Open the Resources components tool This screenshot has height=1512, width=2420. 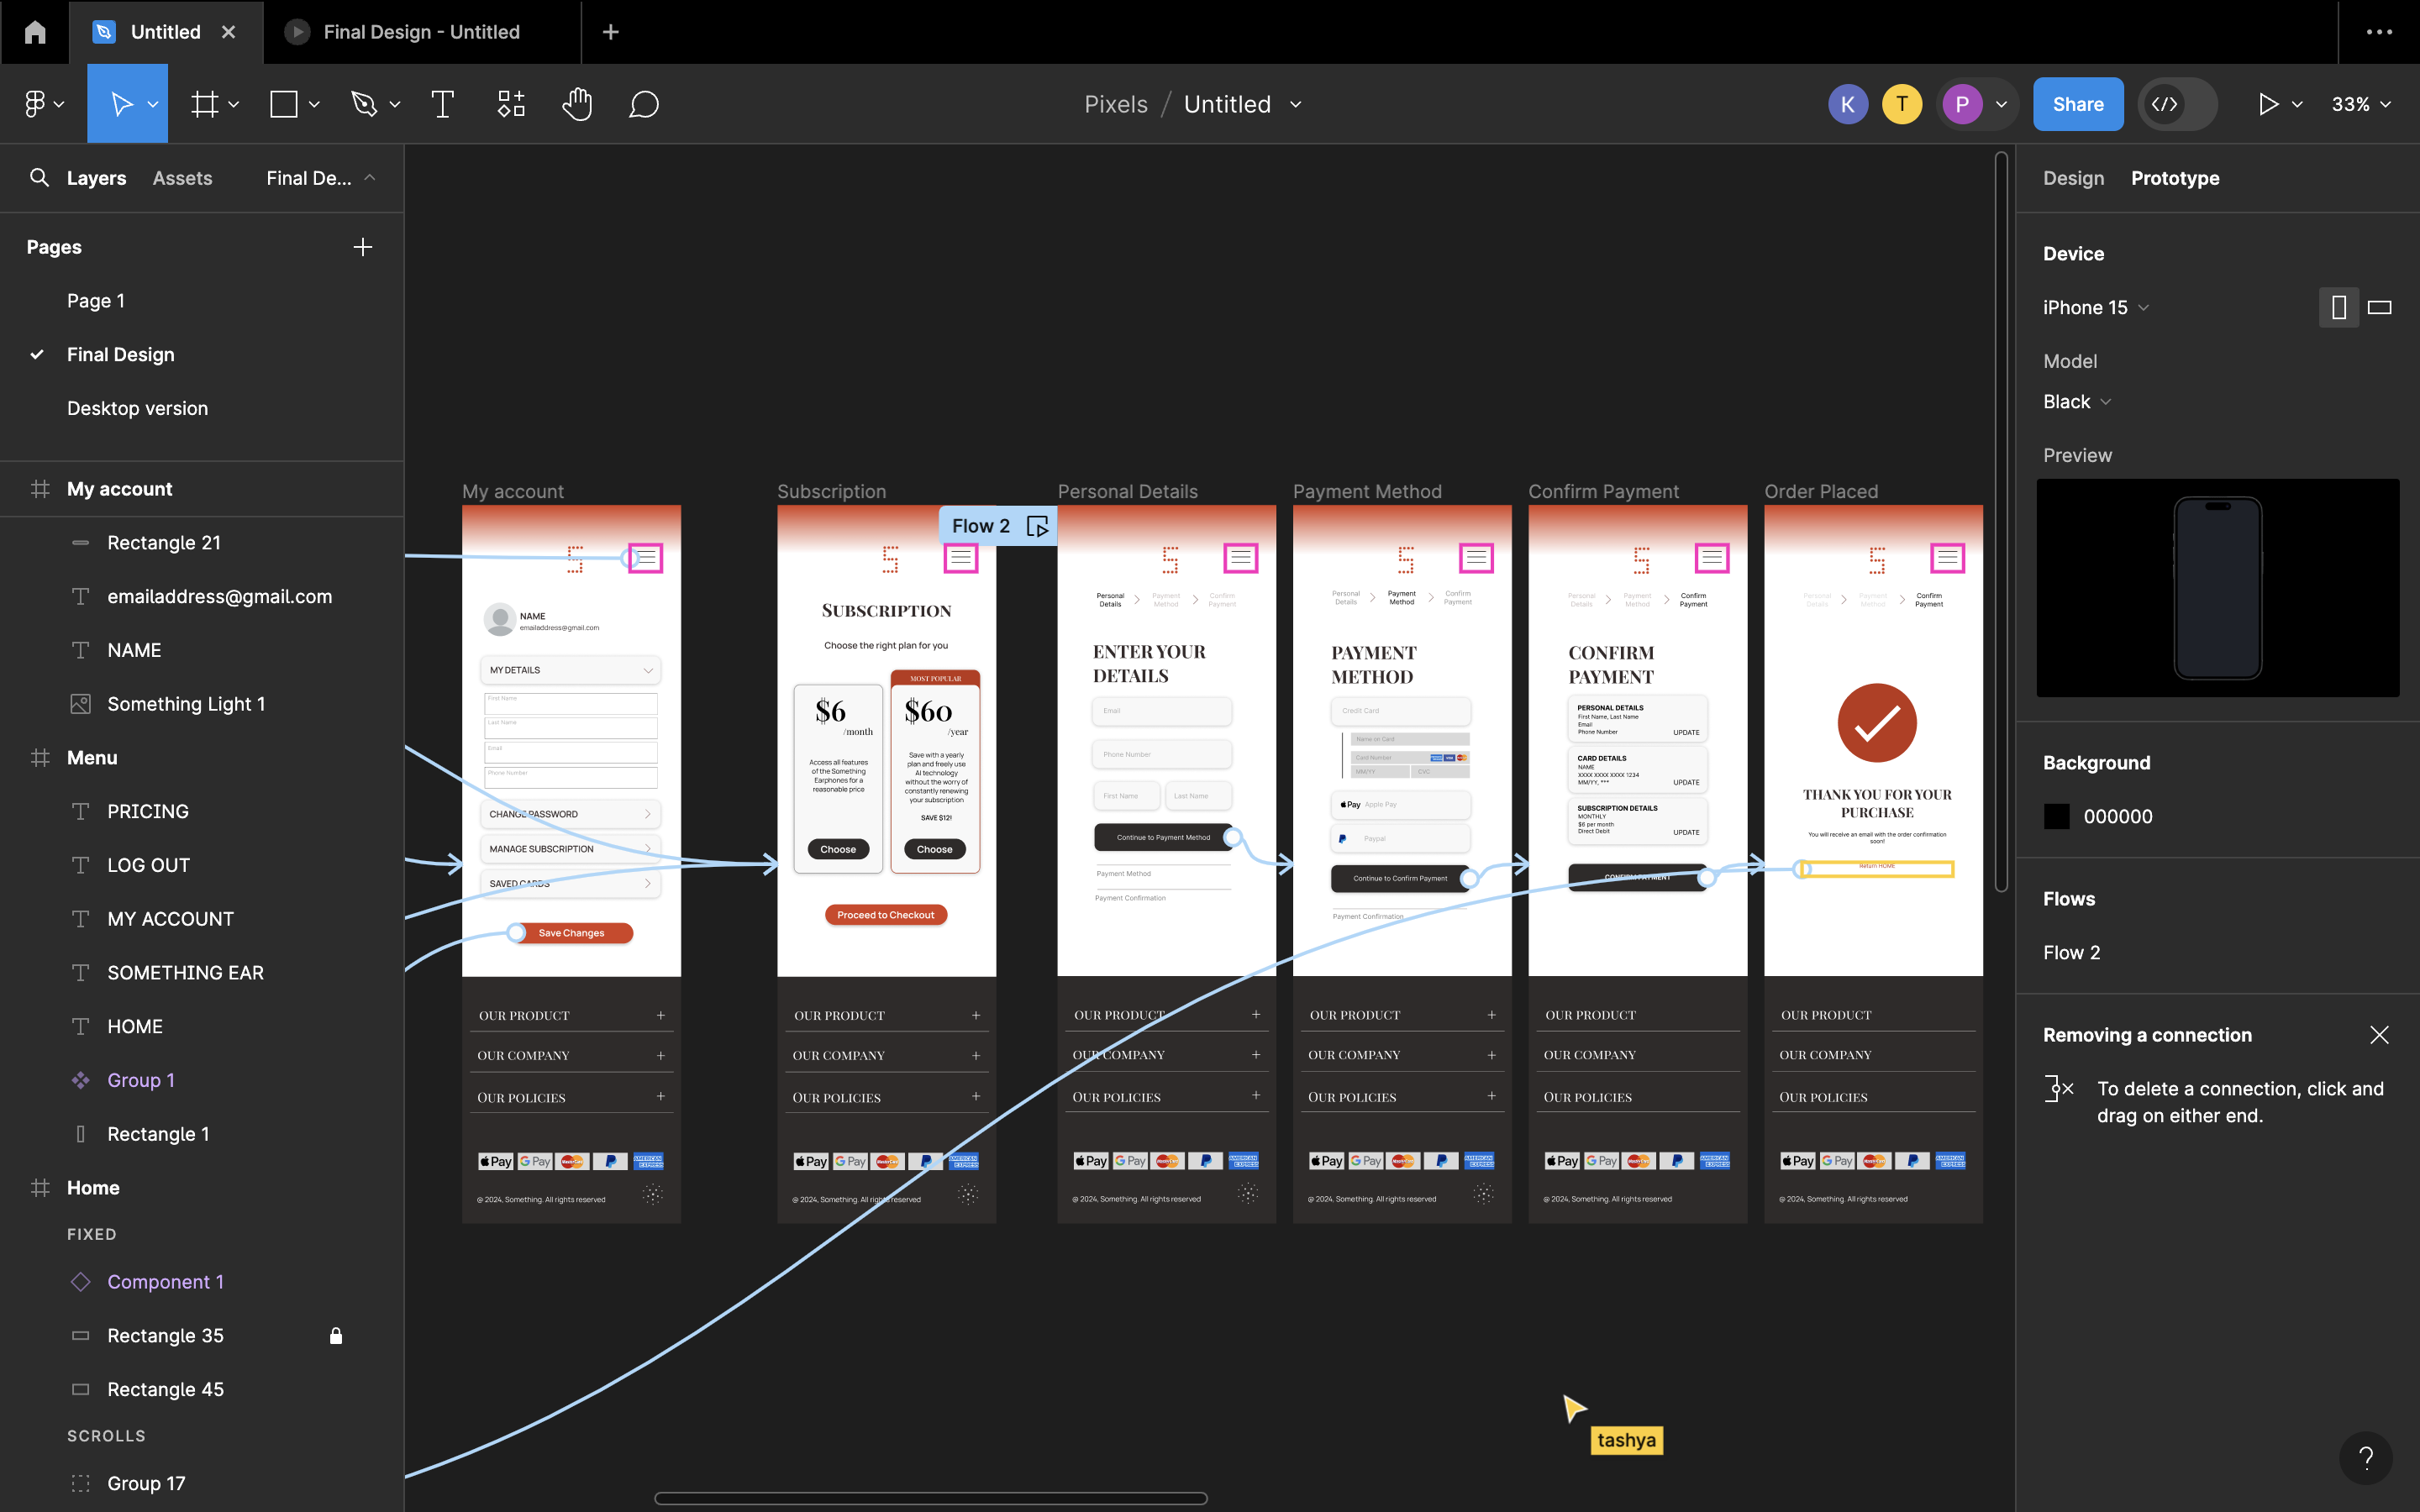(x=511, y=104)
